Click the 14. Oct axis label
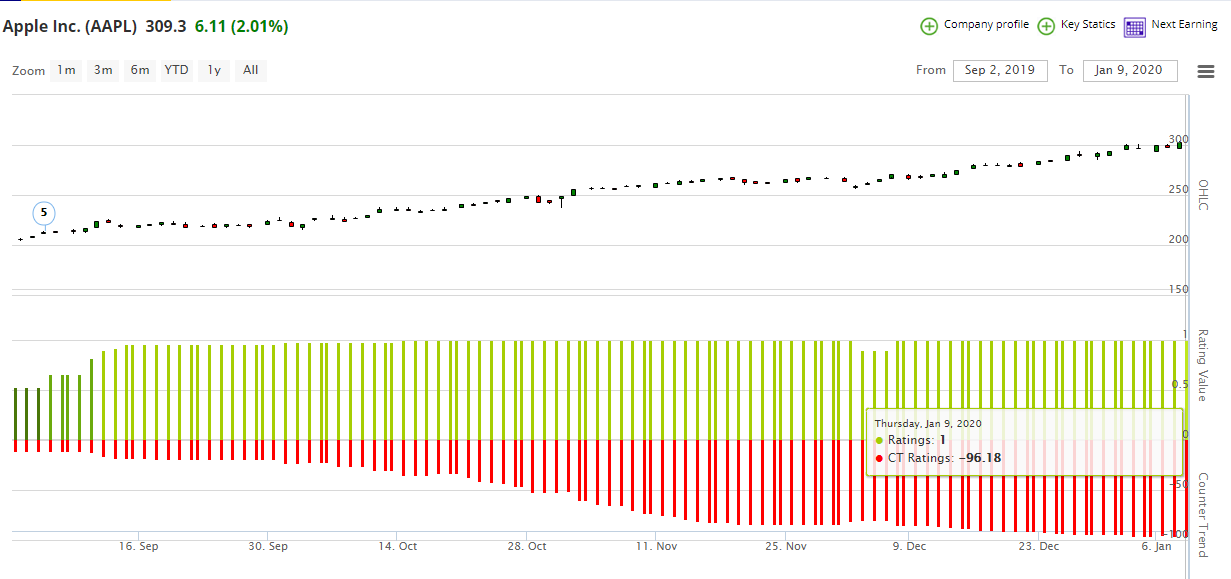This screenshot has width=1231, height=579. (397, 547)
